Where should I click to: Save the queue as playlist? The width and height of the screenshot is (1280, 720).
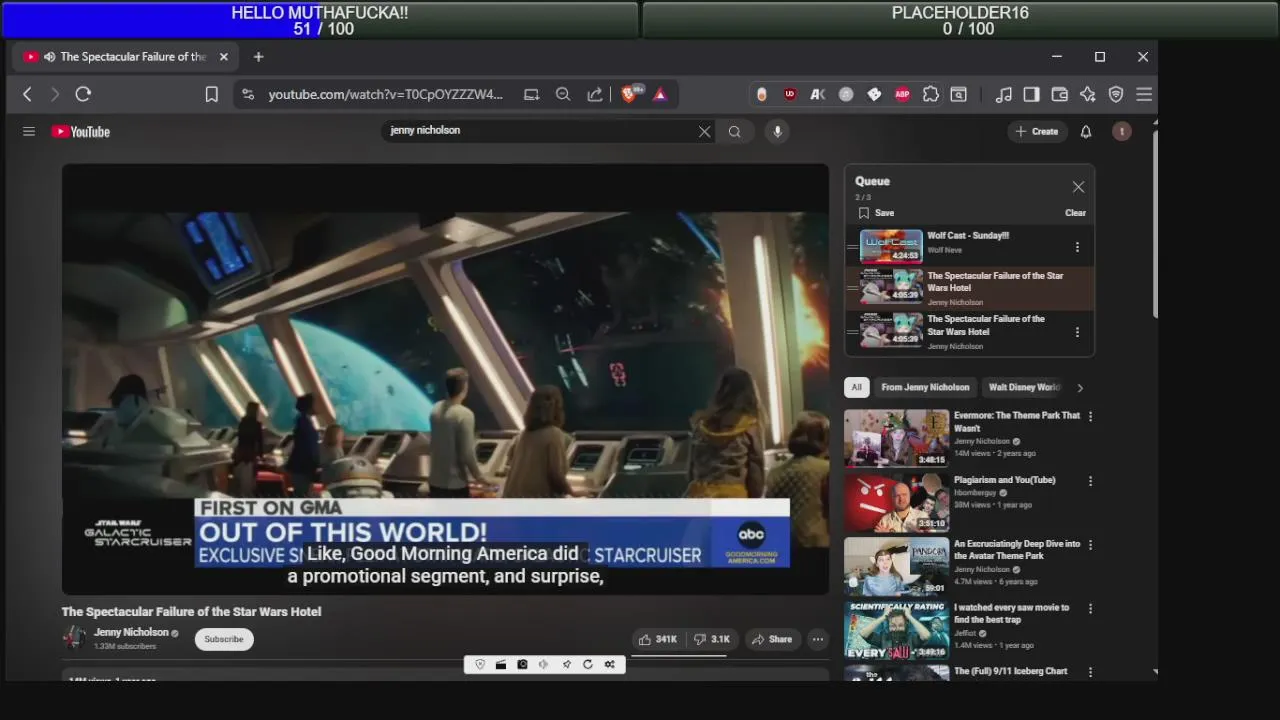pos(876,213)
